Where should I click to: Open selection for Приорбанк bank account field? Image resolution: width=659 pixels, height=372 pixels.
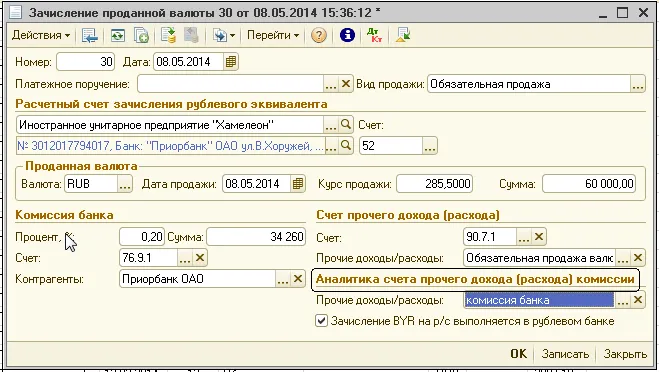pyautogui.click(x=331, y=146)
